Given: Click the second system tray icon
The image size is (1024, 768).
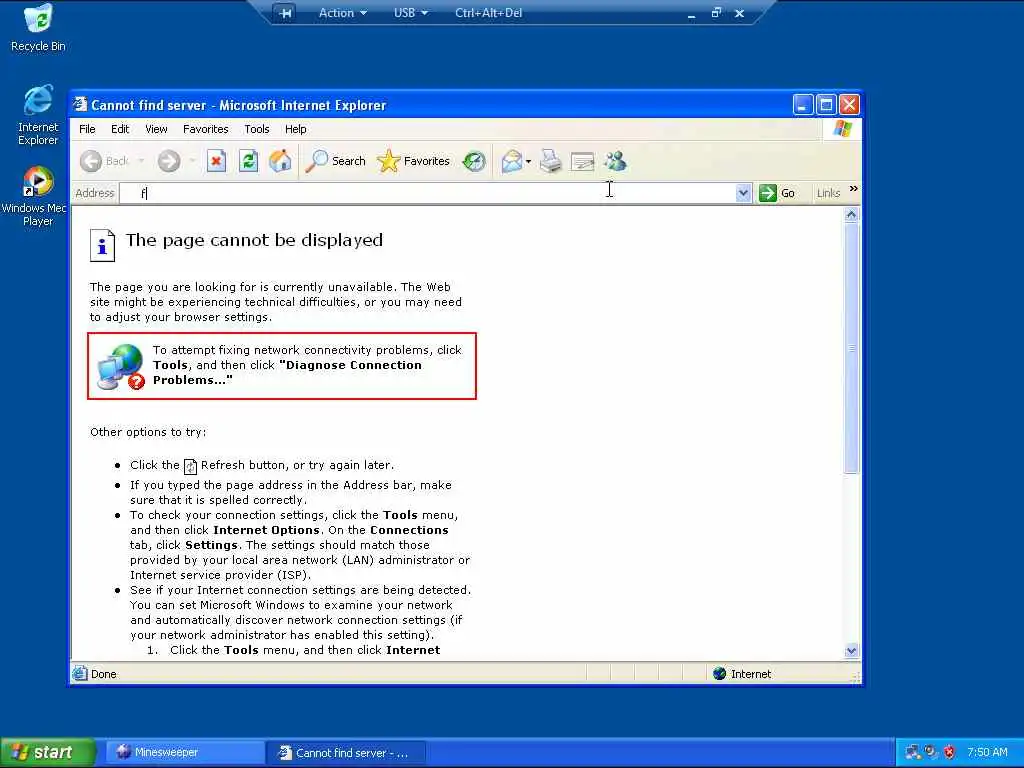Looking at the screenshot, I should coord(931,752).
